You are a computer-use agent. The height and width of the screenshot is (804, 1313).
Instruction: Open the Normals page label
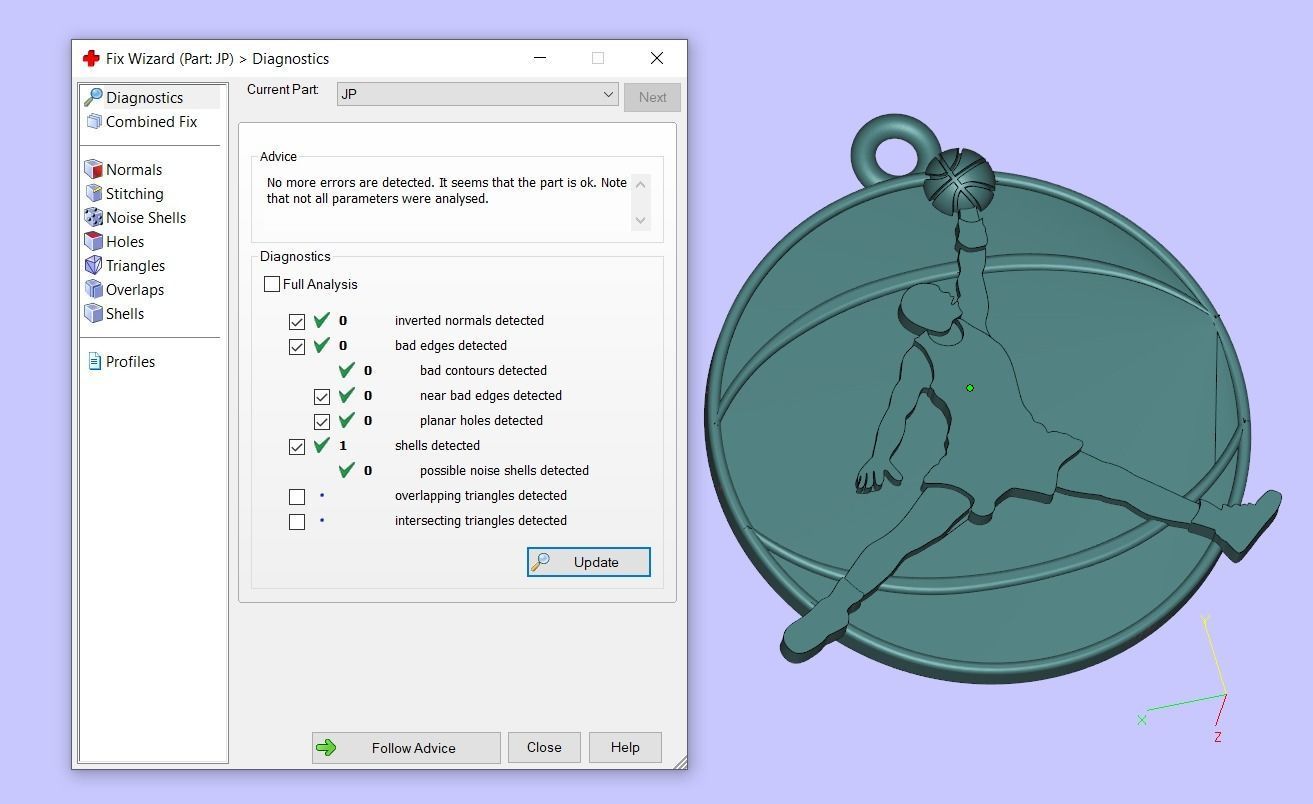point(134,169)
